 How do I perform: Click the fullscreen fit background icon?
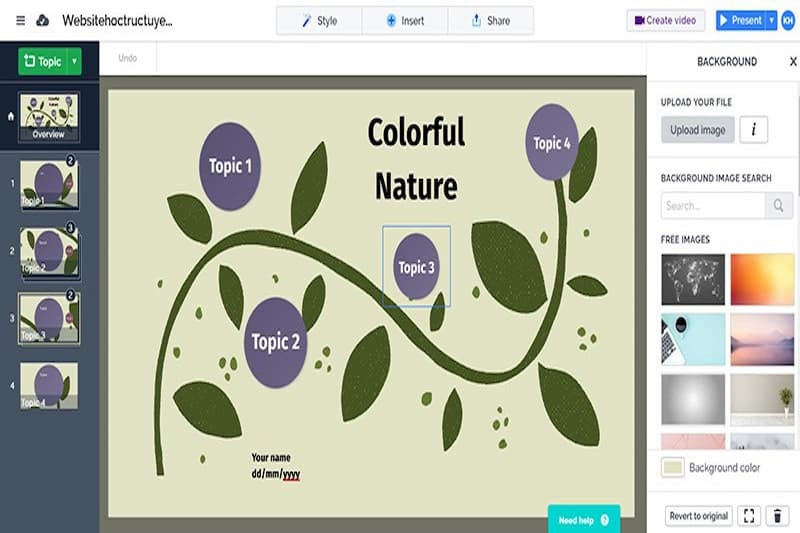749,516
